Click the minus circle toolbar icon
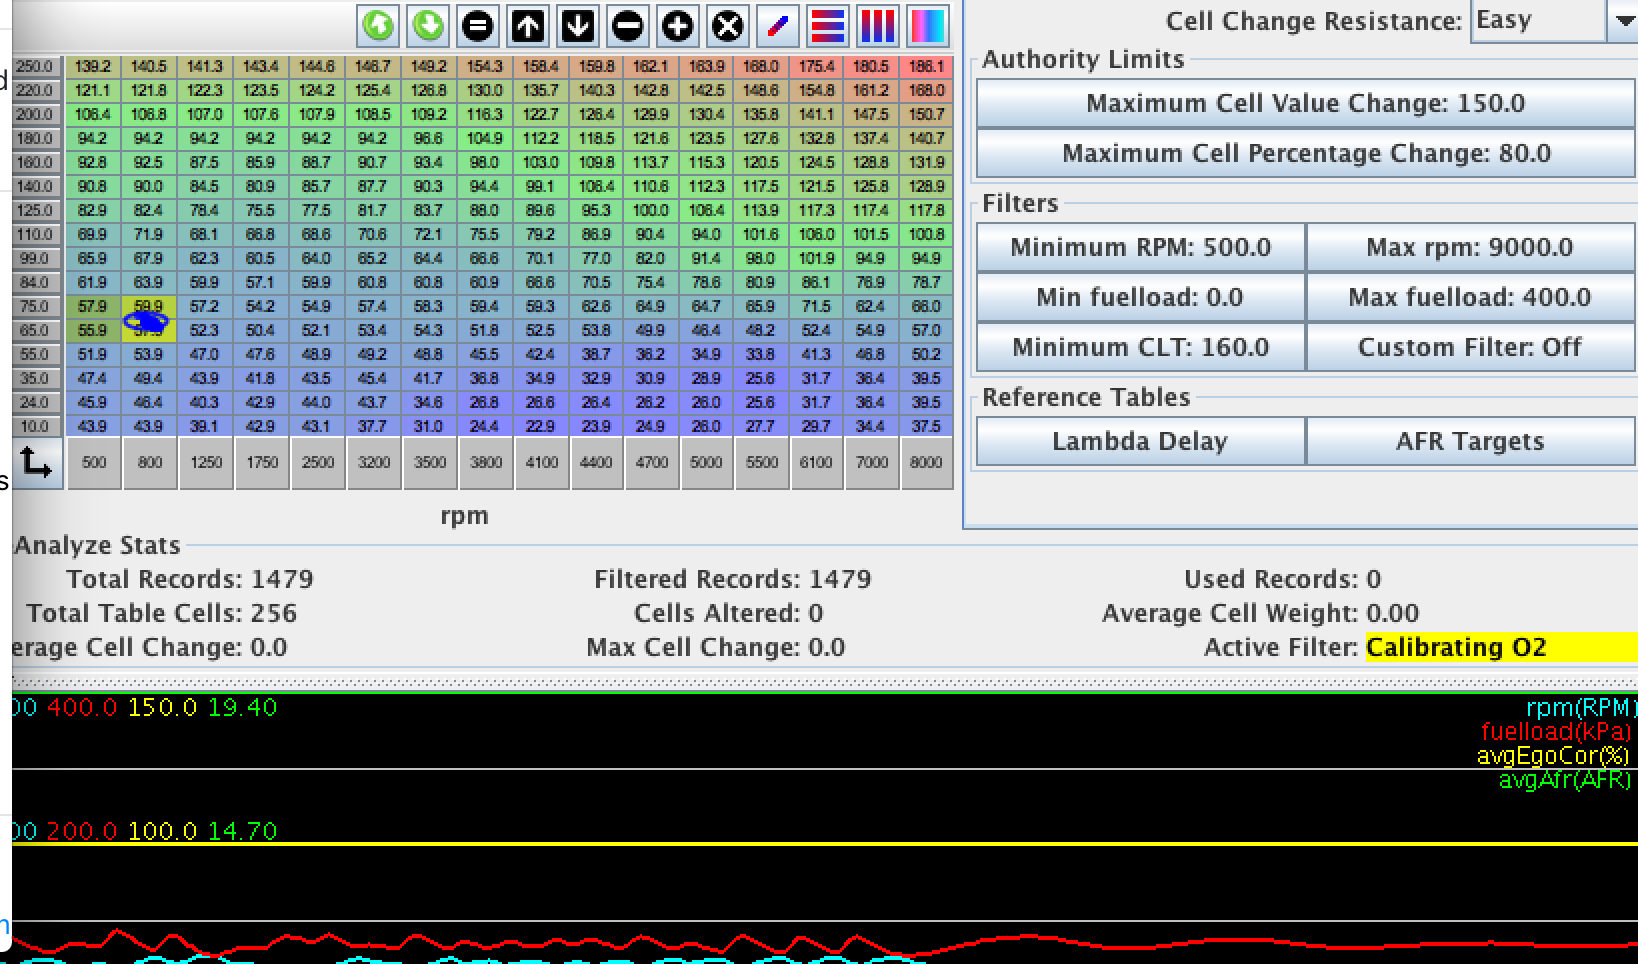This screenshot has width=1638, height=964. [x=628, y=25]
